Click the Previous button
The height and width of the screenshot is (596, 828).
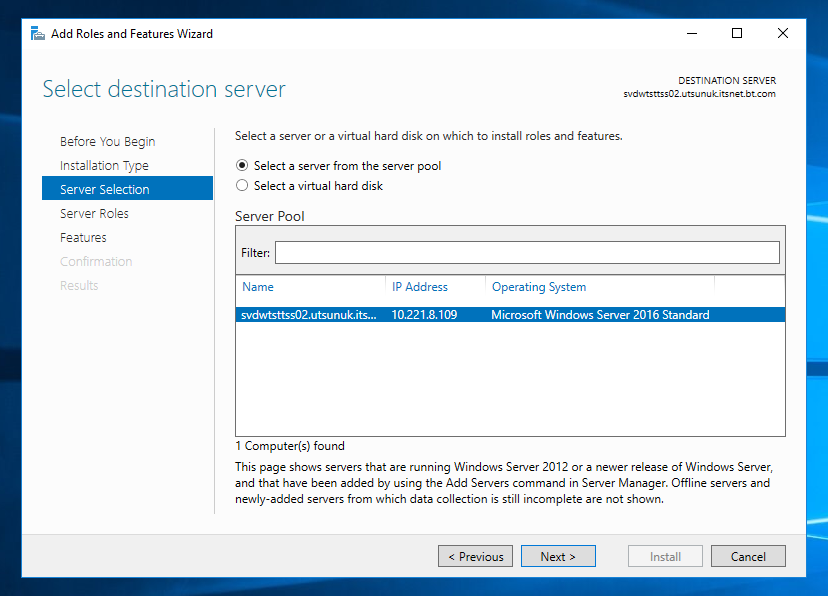click(475, 556)
